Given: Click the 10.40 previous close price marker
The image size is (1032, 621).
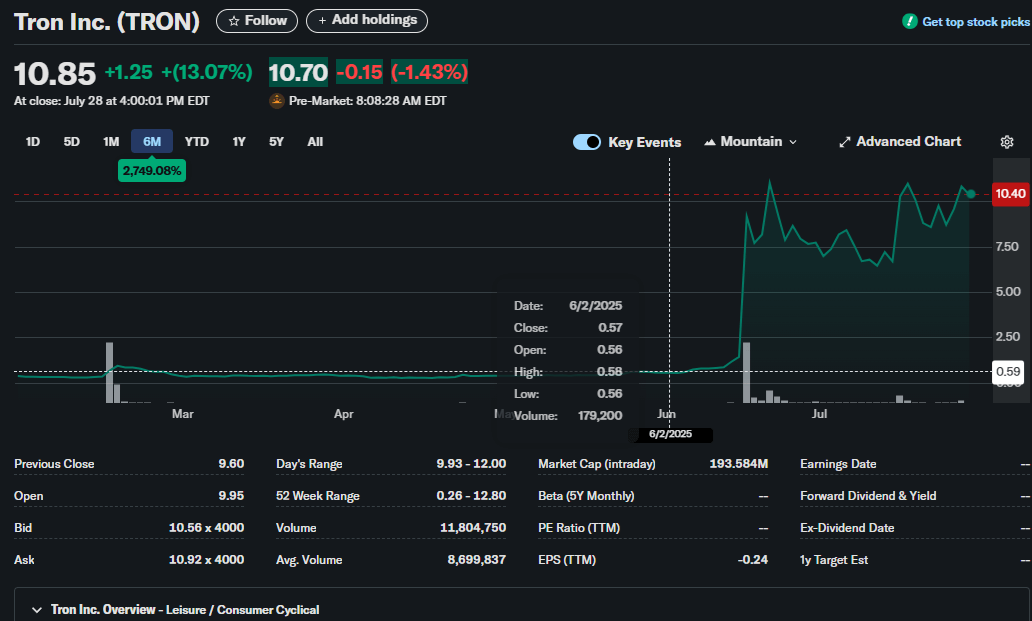Looking at the screenshot, I should click(1010, 193).
